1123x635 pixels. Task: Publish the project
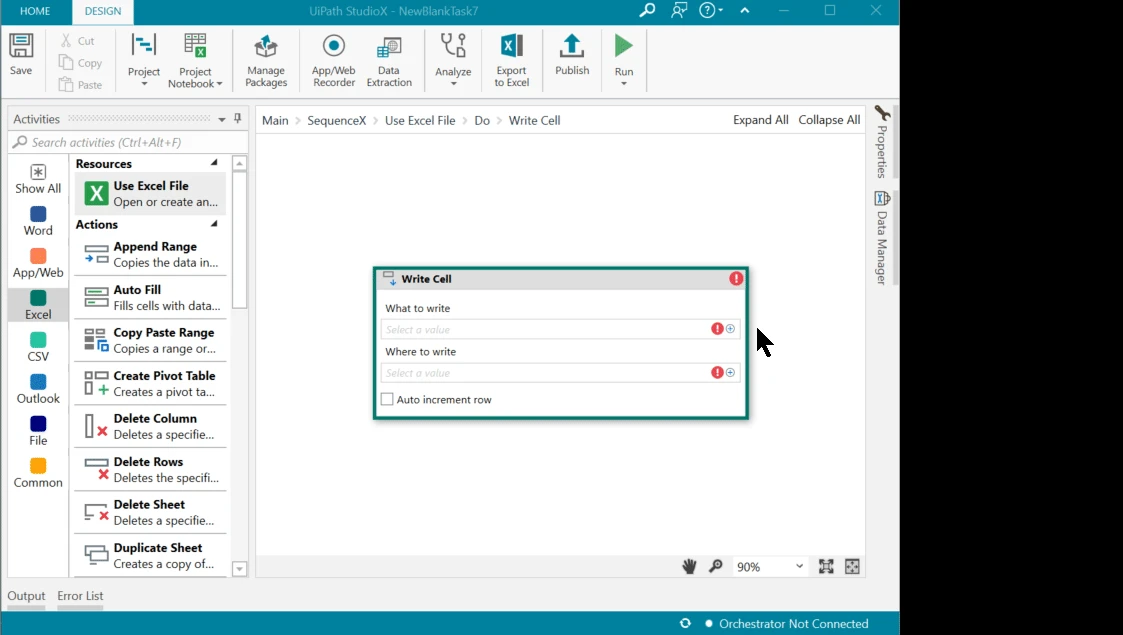click(572, 54)
